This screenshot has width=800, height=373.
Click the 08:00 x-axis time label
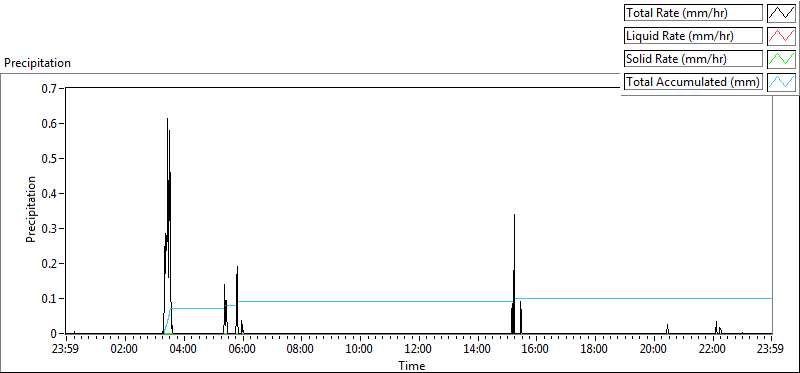(301, 350)
